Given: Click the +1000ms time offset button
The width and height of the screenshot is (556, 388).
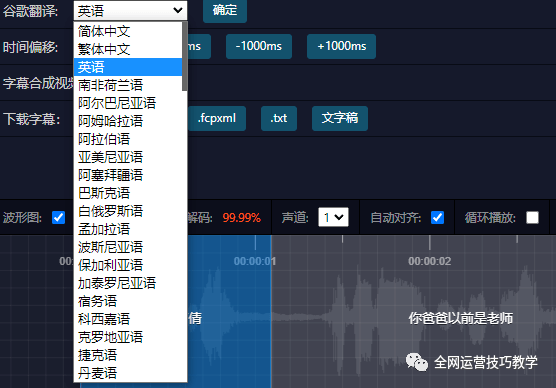Looking at the screenshot, I should pyautogui.click(x=341, y=46).
